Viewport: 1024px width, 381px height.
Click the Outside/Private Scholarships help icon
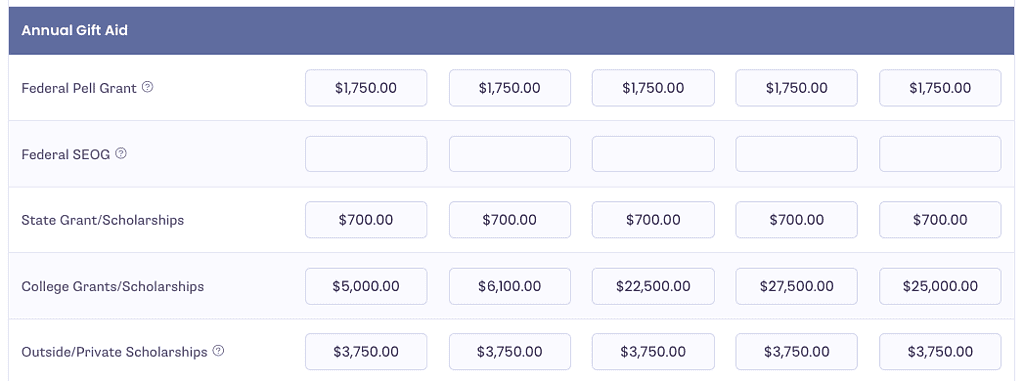tap(219, 351)
